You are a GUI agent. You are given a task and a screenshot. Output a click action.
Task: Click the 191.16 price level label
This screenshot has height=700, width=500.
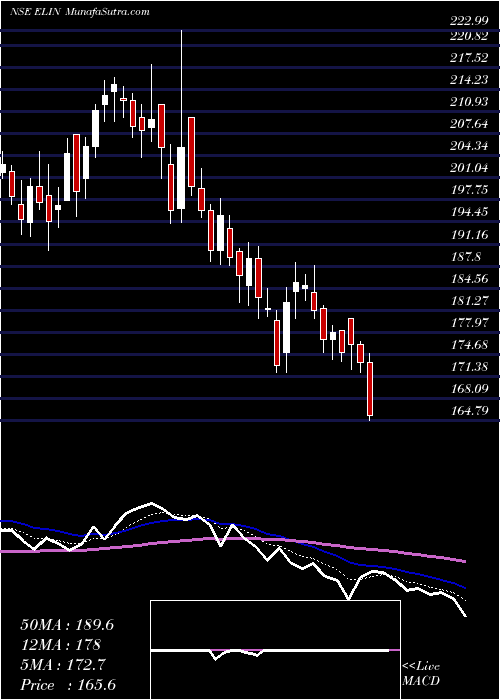click(469, 234)
